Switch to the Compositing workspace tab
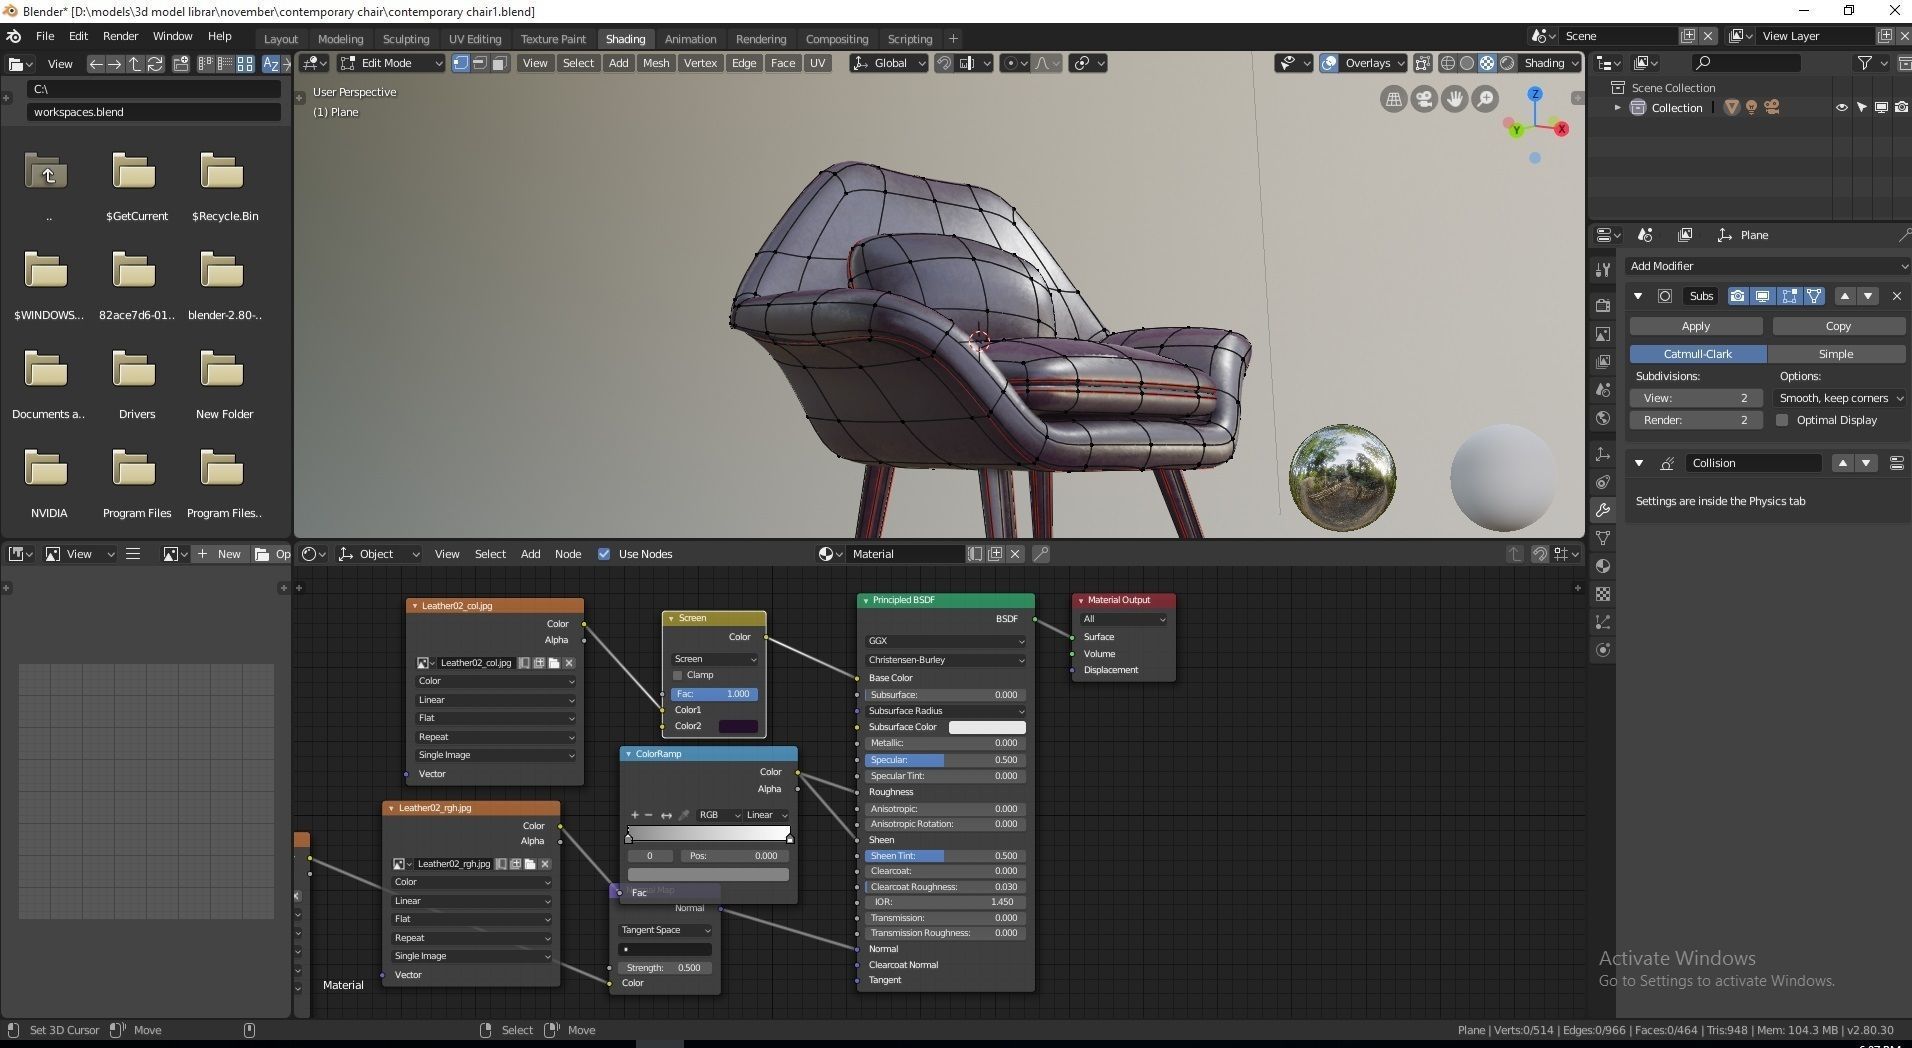1912x1048 pixels. pos(837,39)
